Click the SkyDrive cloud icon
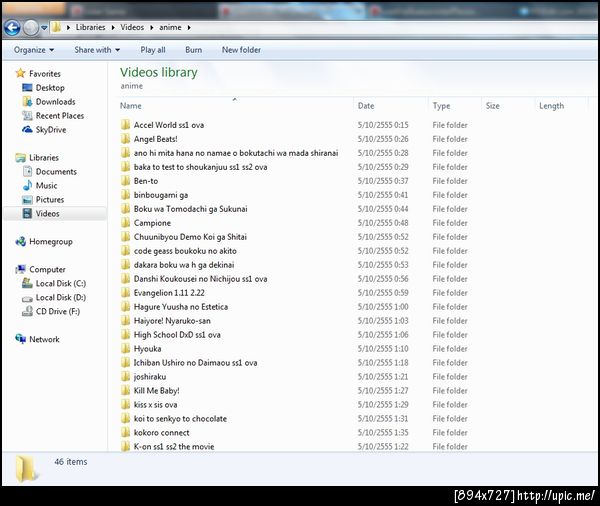Screen dimensions: 600x506 point(27,129)
